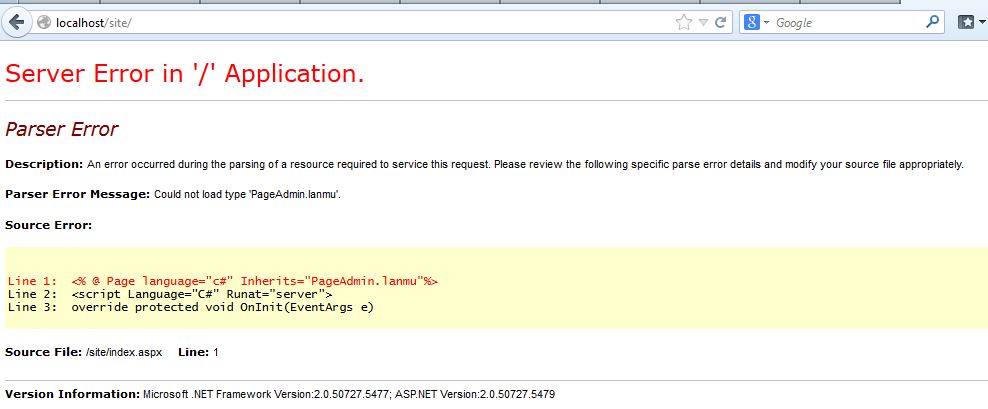This screenshot has width=988, height=409.
Task: Bookmark this page with the star icon
Action: point(684,22)
